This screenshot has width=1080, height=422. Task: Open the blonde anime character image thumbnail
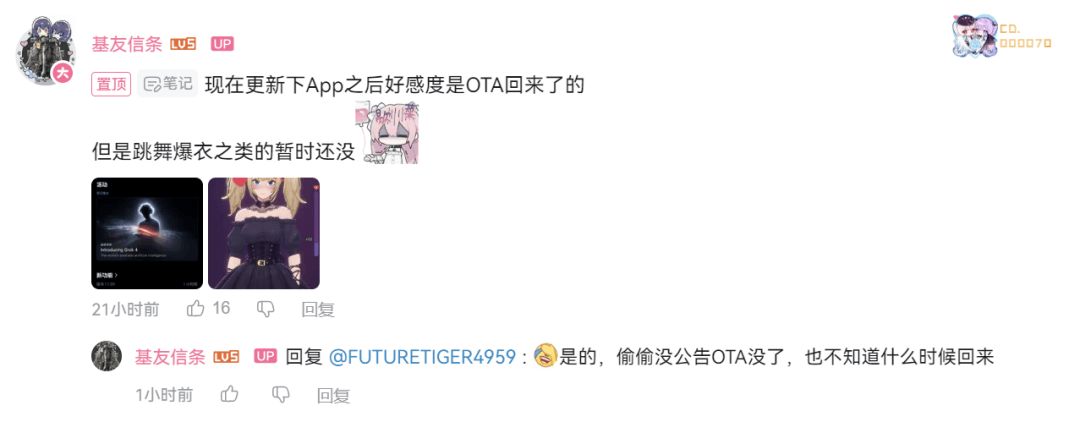264,233
